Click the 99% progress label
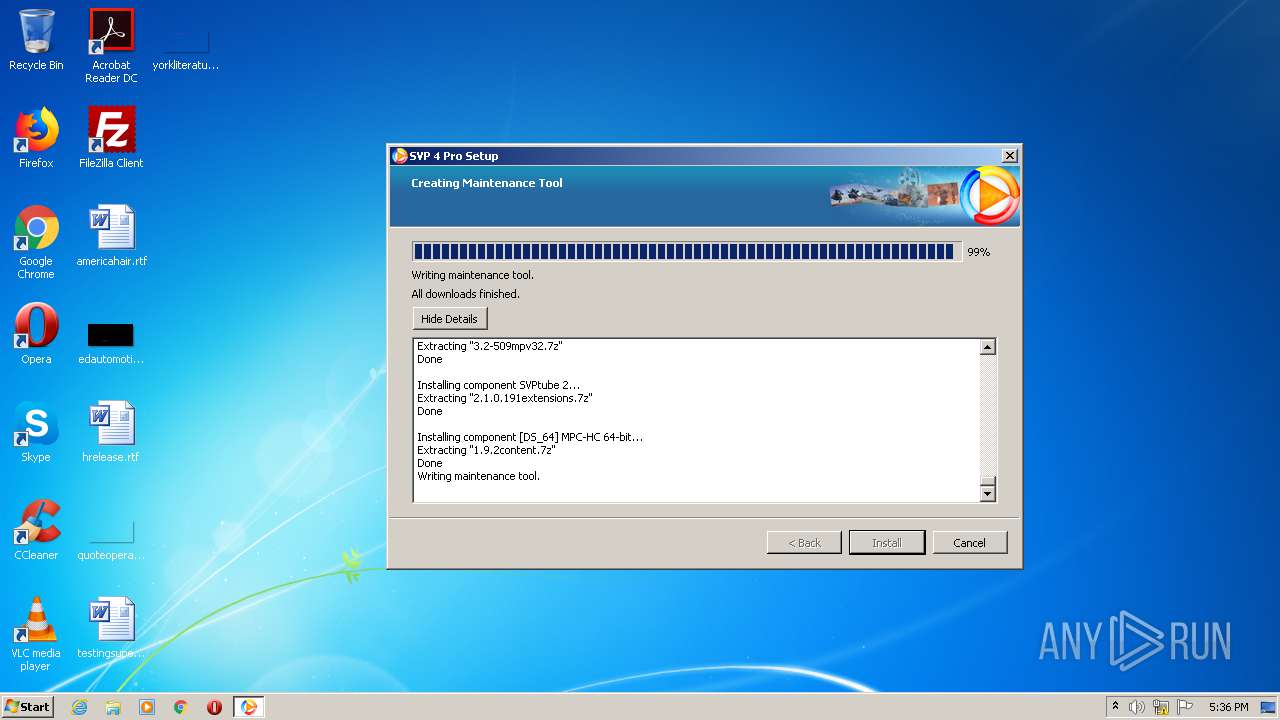 click(x=978, y=252)
